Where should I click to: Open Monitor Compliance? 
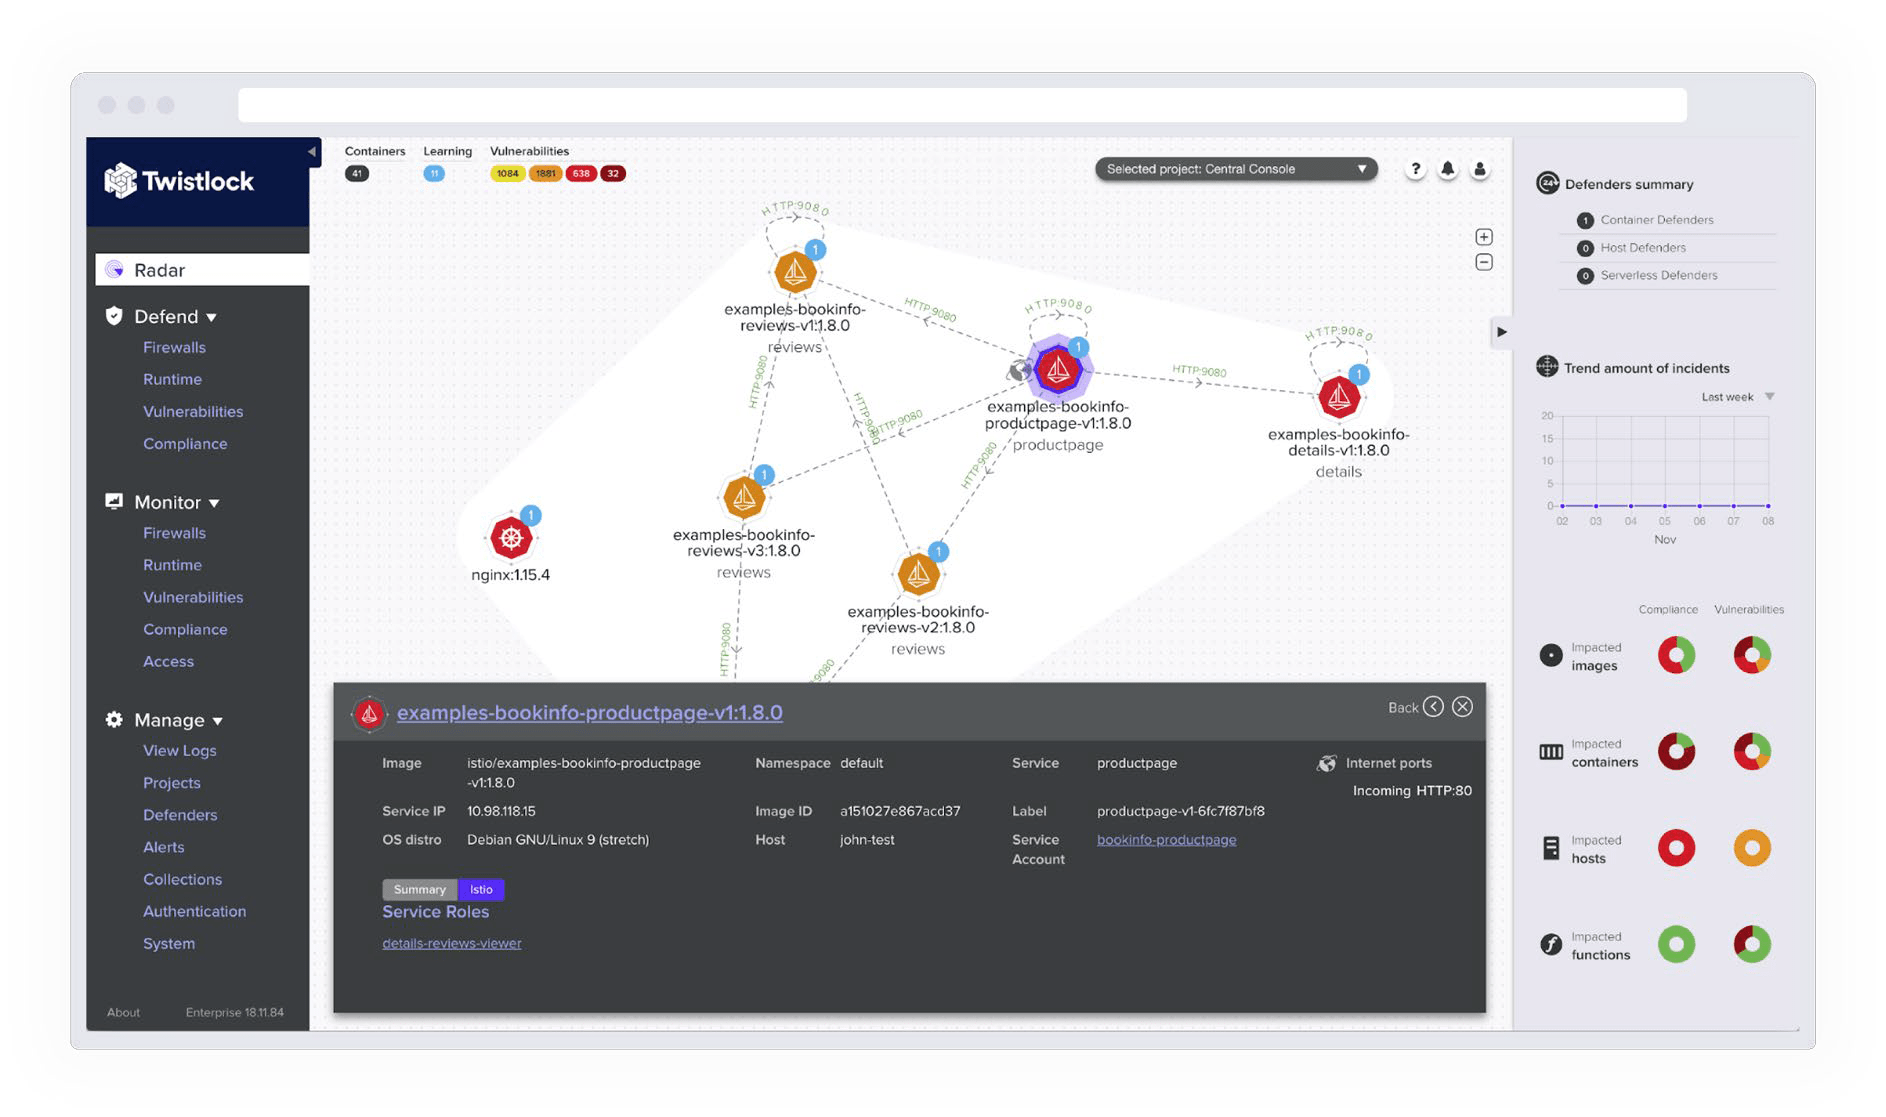click(185, 629)
